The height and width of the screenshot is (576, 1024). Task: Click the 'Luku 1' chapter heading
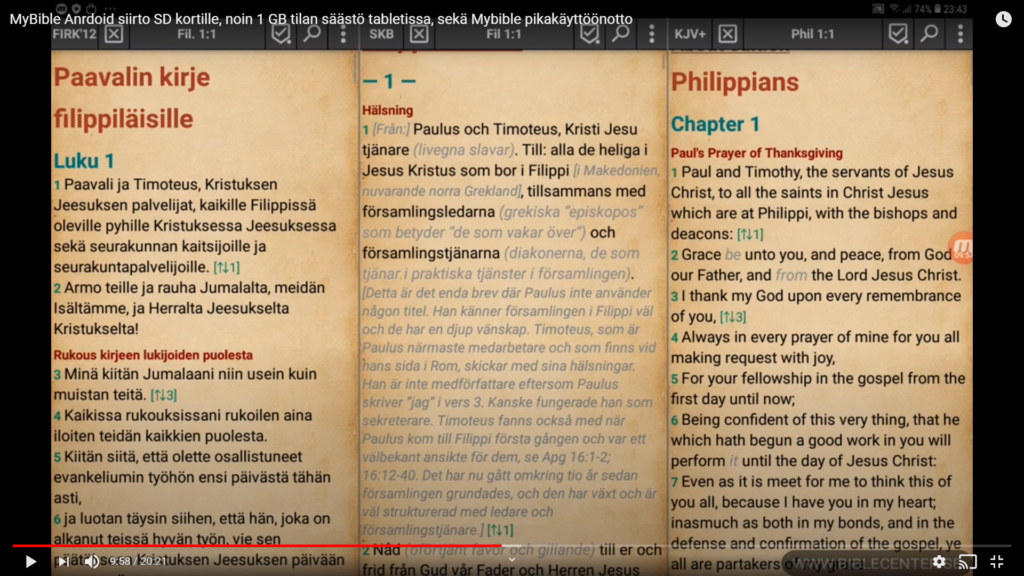84,161
